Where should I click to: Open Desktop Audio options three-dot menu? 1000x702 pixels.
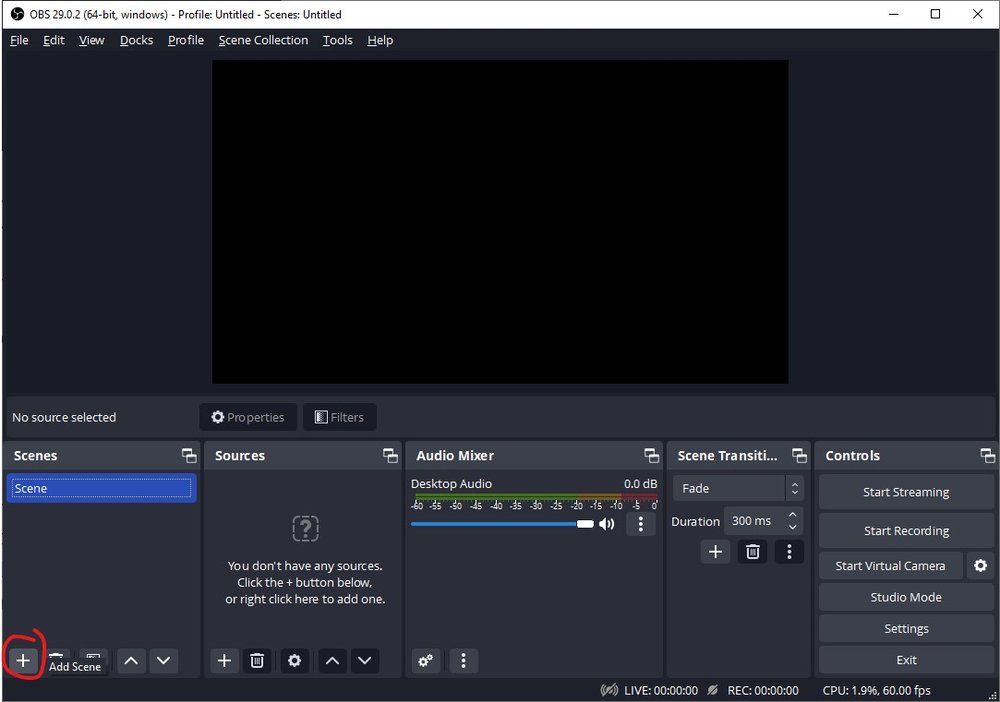click(x=641, y=524)
